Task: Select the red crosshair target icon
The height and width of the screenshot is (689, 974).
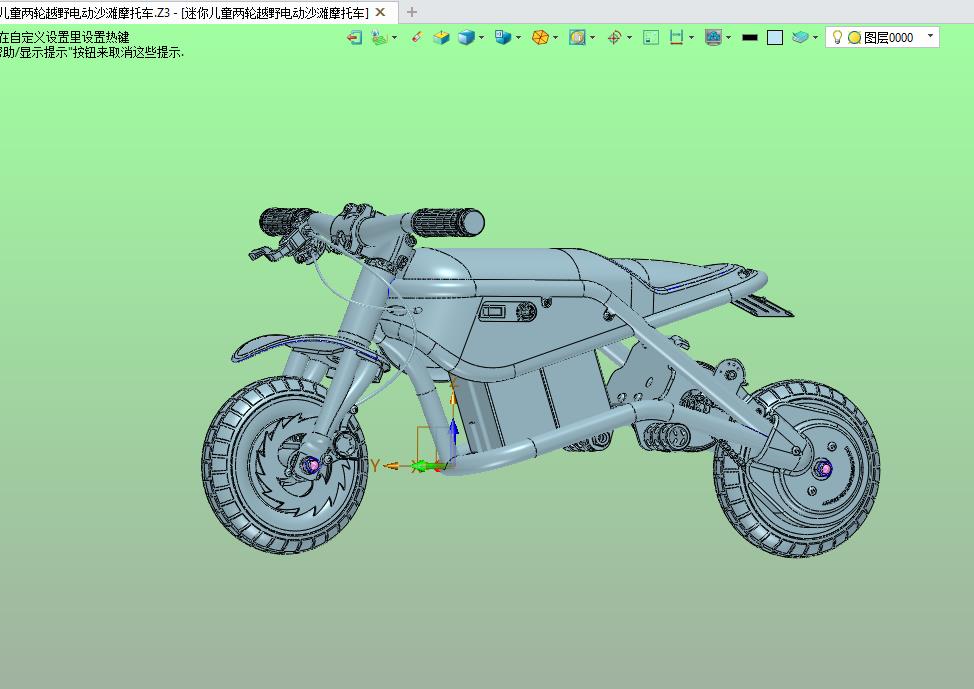Action: click(x=614, y=38)
